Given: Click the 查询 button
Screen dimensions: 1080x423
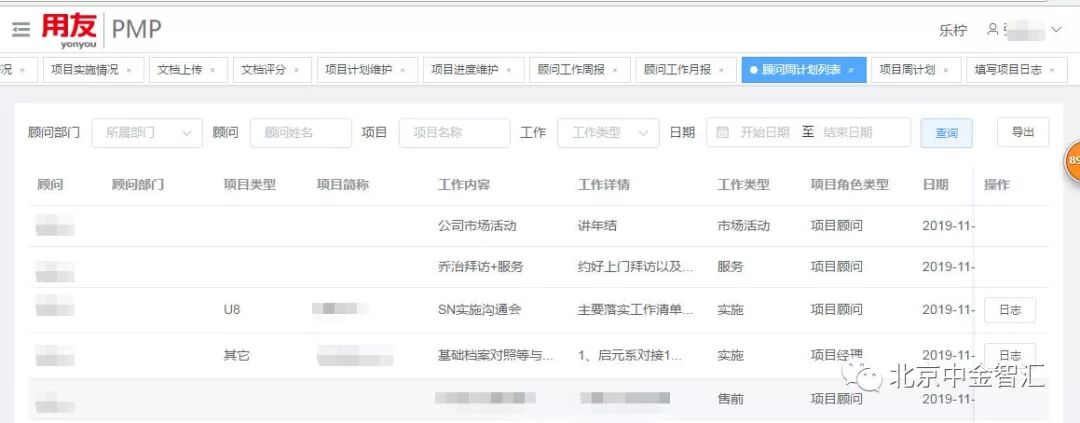Looking at the screenshot, I should (x=946, y=133).
